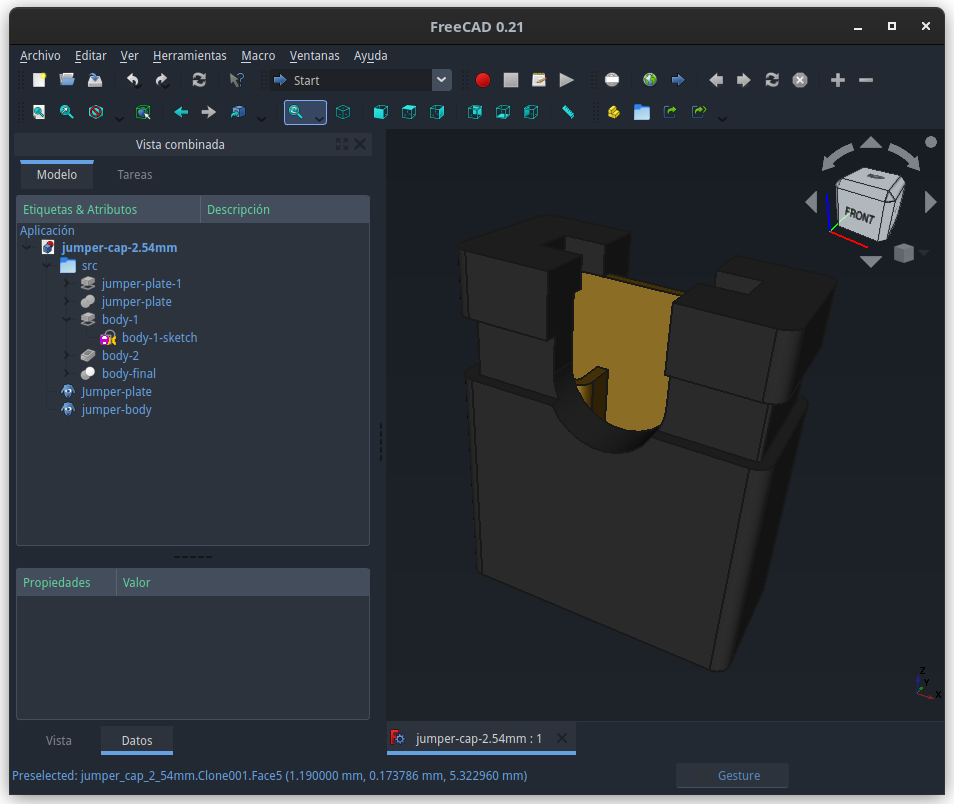
Task: Set left view cube icon
Action: [531, 112]
